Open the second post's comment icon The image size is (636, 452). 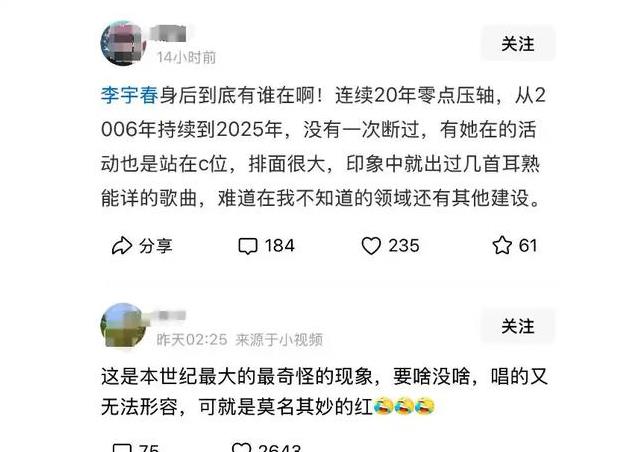point(122,448)
